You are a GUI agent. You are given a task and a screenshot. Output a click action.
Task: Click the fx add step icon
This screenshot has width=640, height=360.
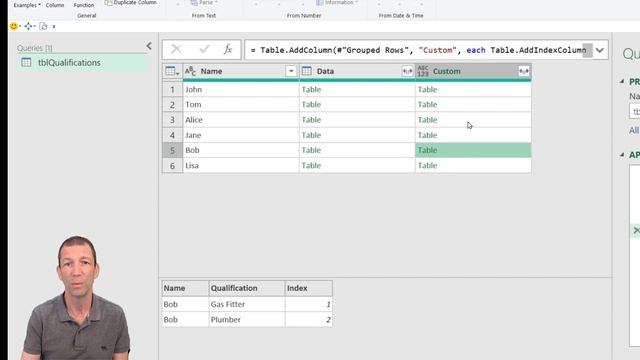pyautogui.click(x=228, y=50)
